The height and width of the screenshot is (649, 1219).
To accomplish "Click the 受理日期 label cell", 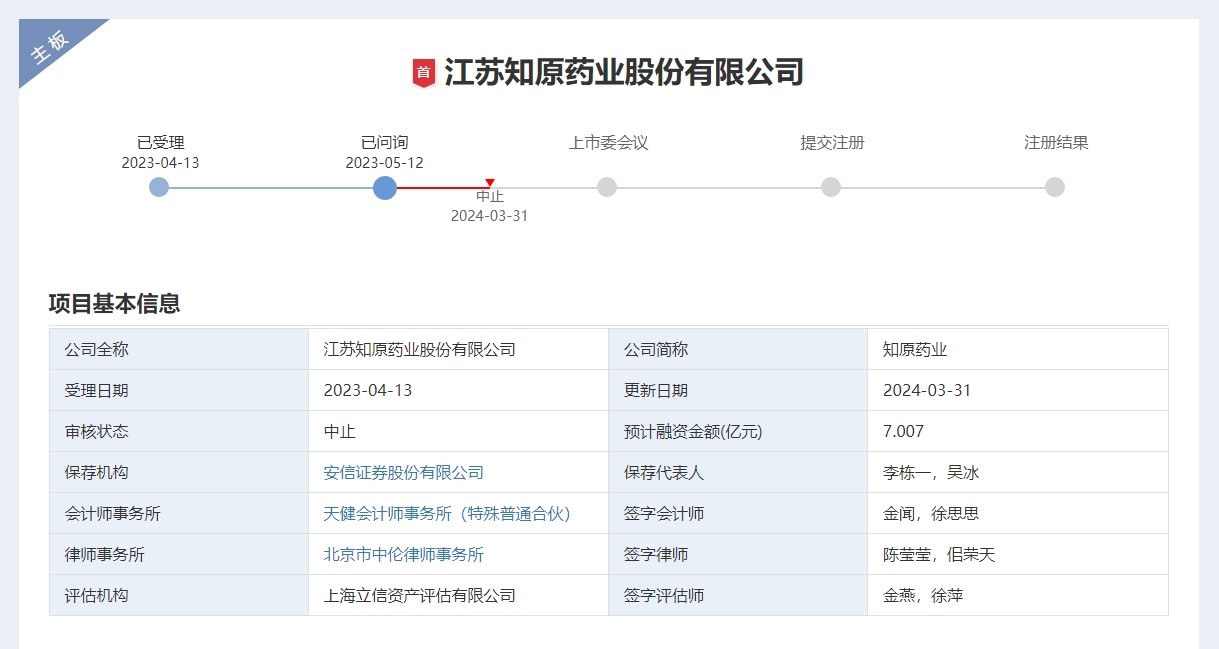I will point(179,390).
